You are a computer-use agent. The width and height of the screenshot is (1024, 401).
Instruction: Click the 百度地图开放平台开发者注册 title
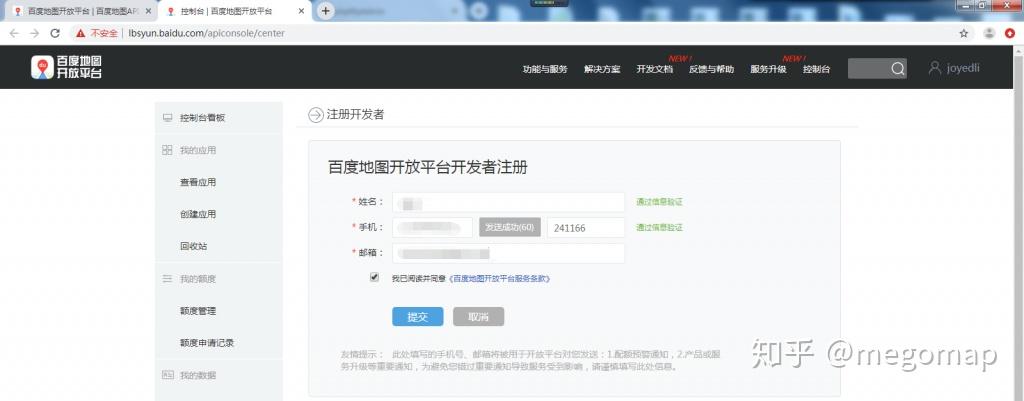428,167
